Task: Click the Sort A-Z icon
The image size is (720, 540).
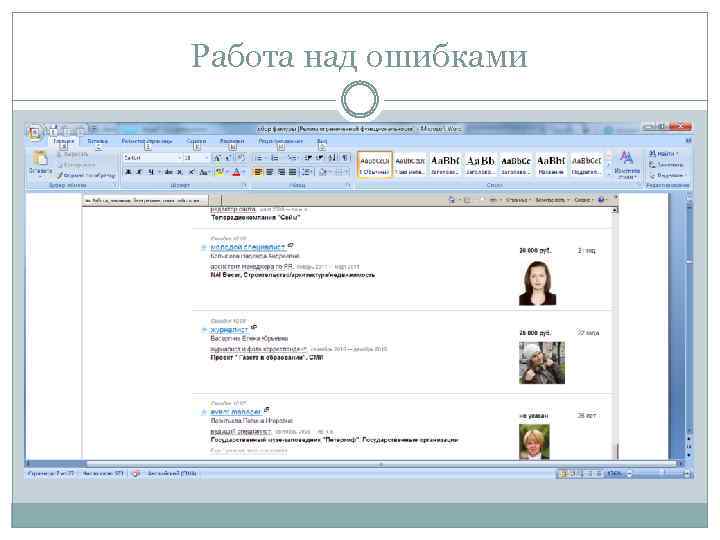Action: click(x=332, y=158)
